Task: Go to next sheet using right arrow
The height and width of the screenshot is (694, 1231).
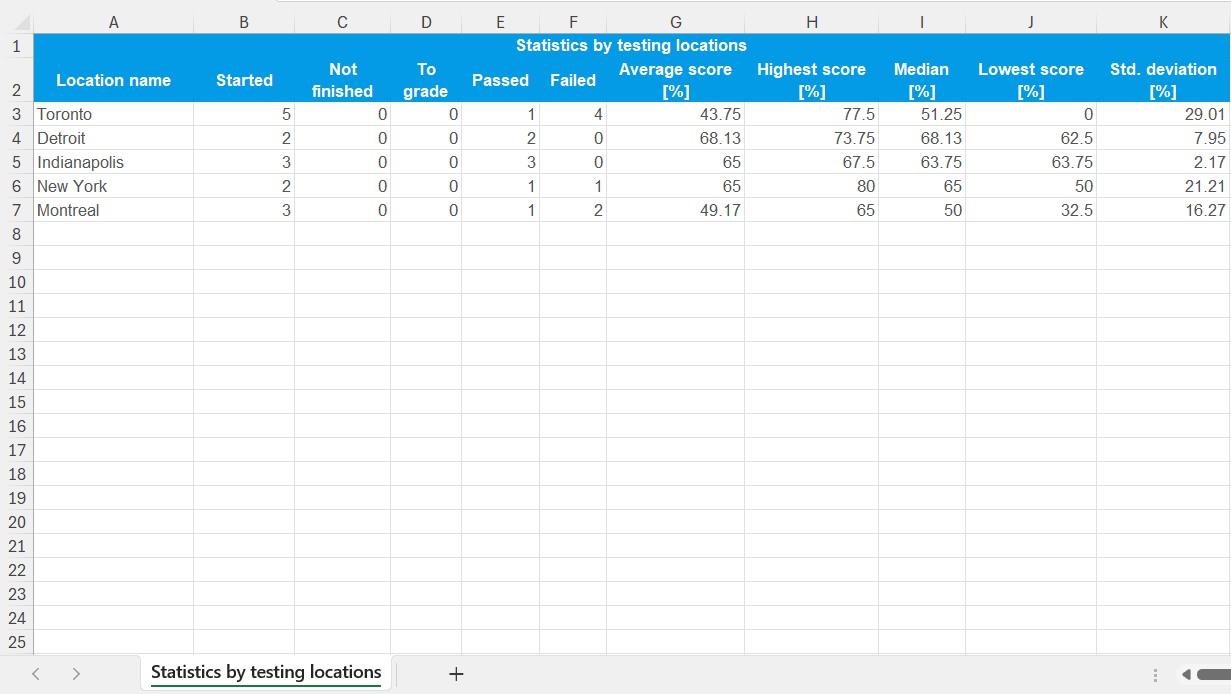Action: point(76,674)
